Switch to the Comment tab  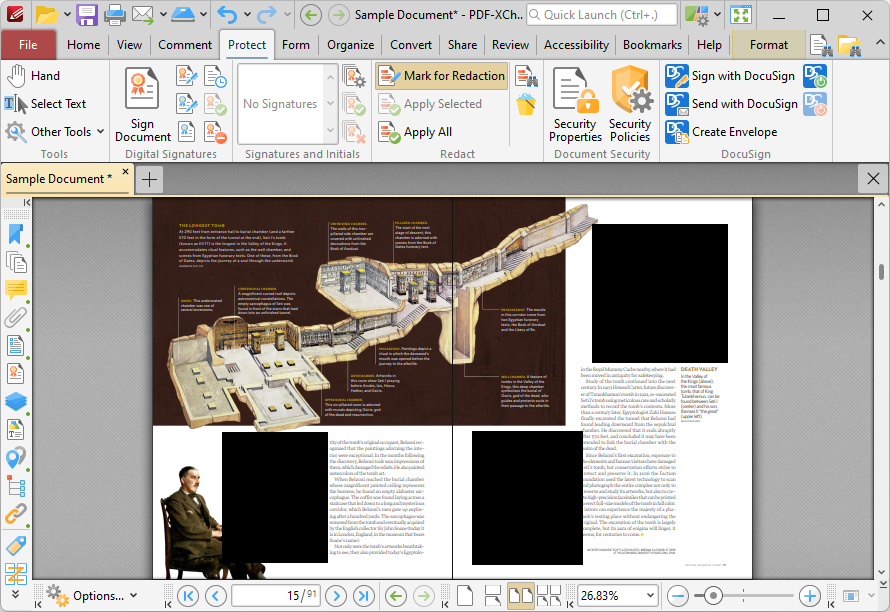point(184,45)
